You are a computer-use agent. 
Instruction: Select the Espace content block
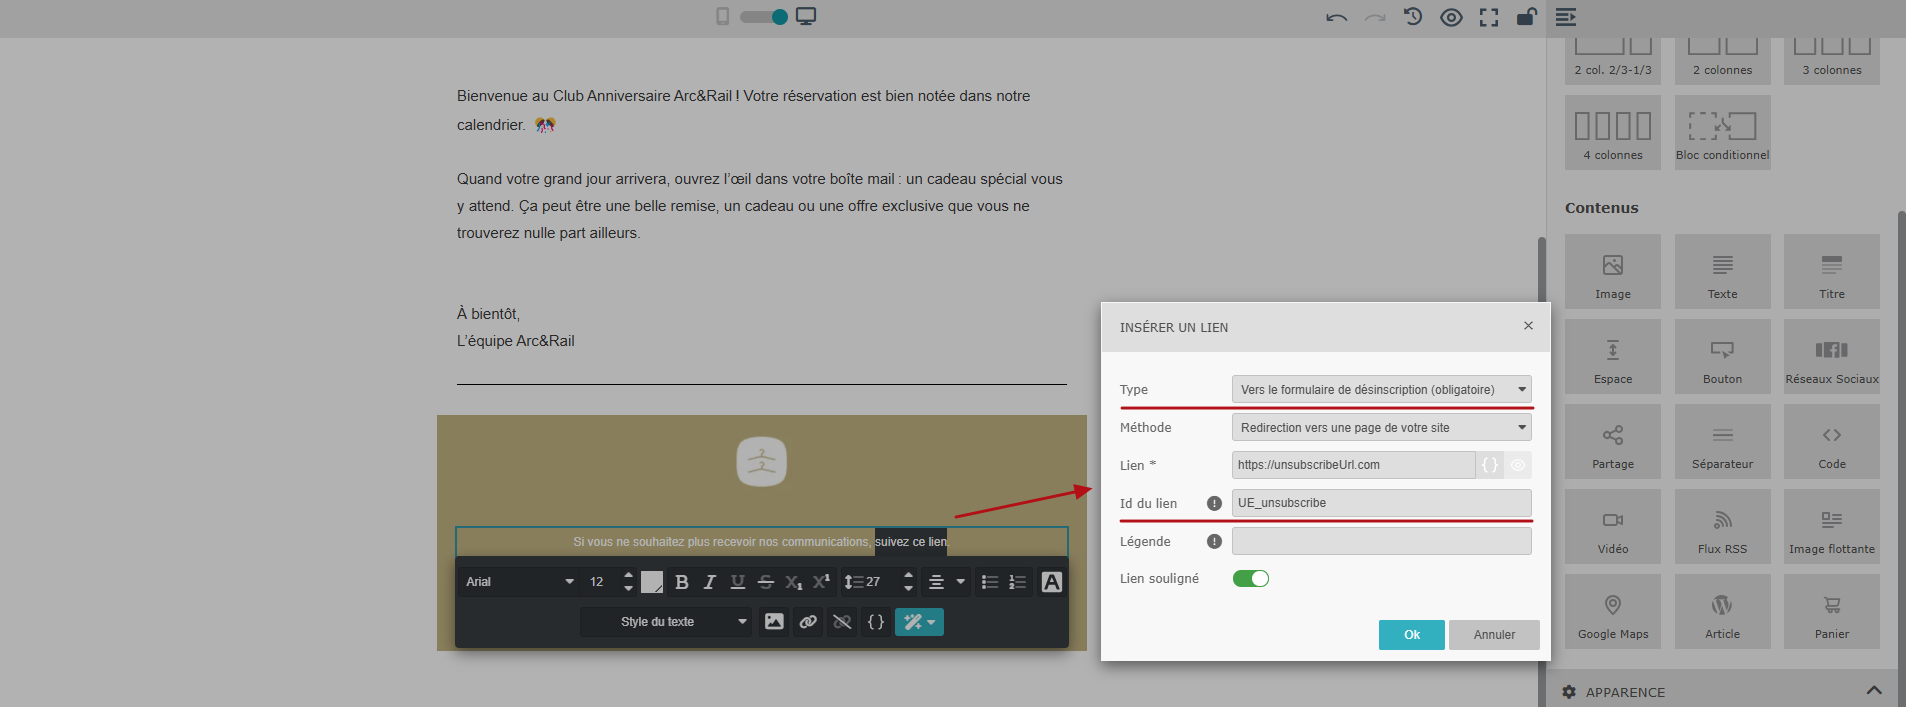click(1613, 357)
